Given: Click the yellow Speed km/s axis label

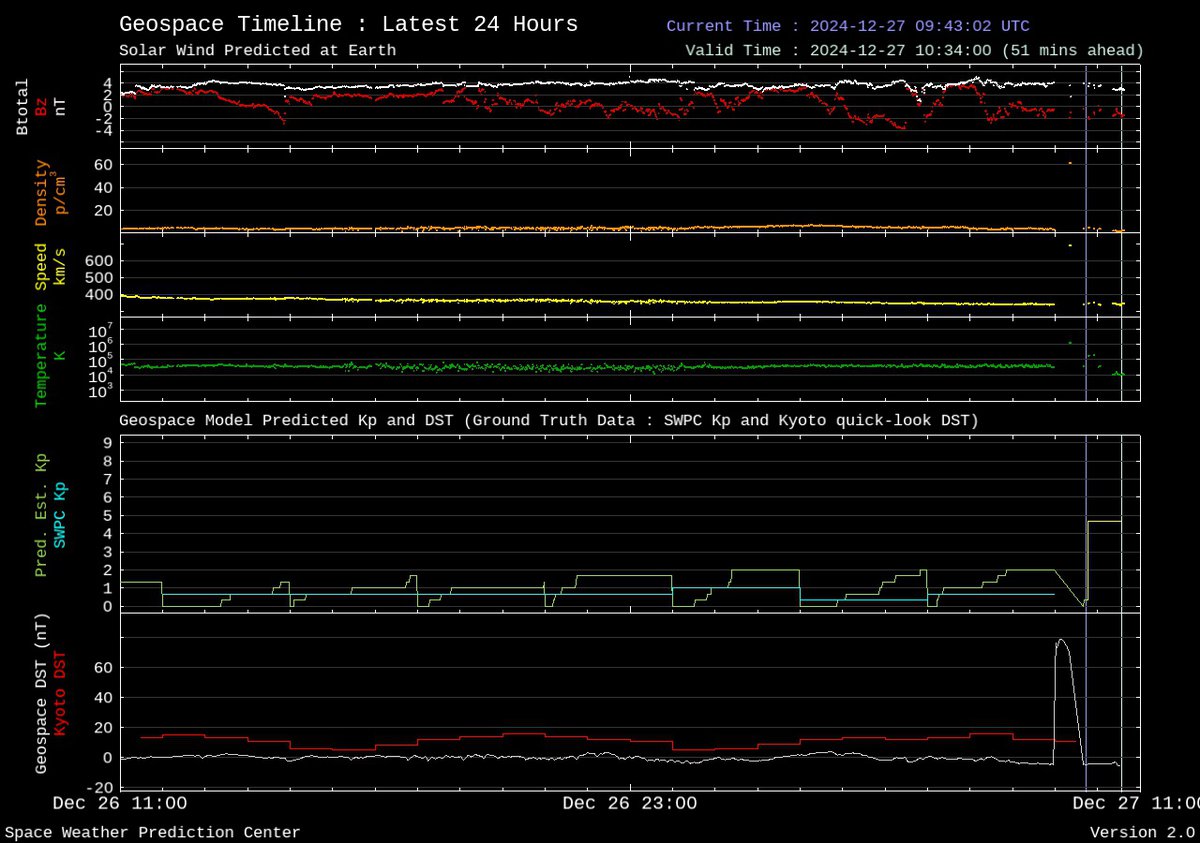Looking at the screenshot, I should pyautogui.click(x=41, y=266).
